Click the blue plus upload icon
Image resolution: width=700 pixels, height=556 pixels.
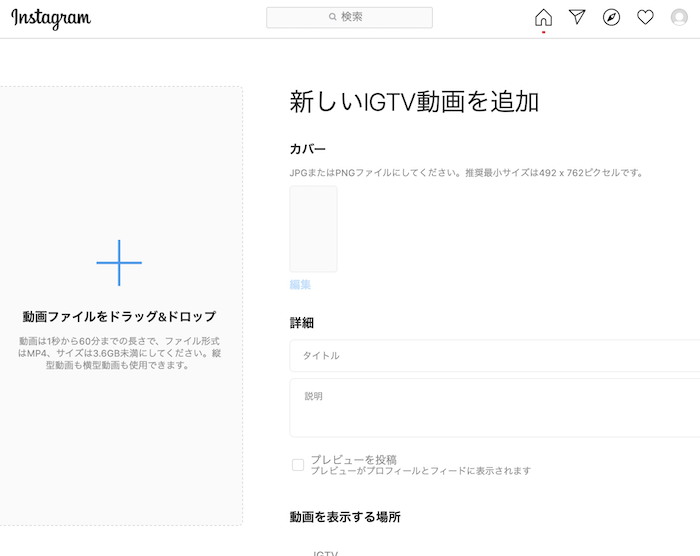(x=119, y=263)
